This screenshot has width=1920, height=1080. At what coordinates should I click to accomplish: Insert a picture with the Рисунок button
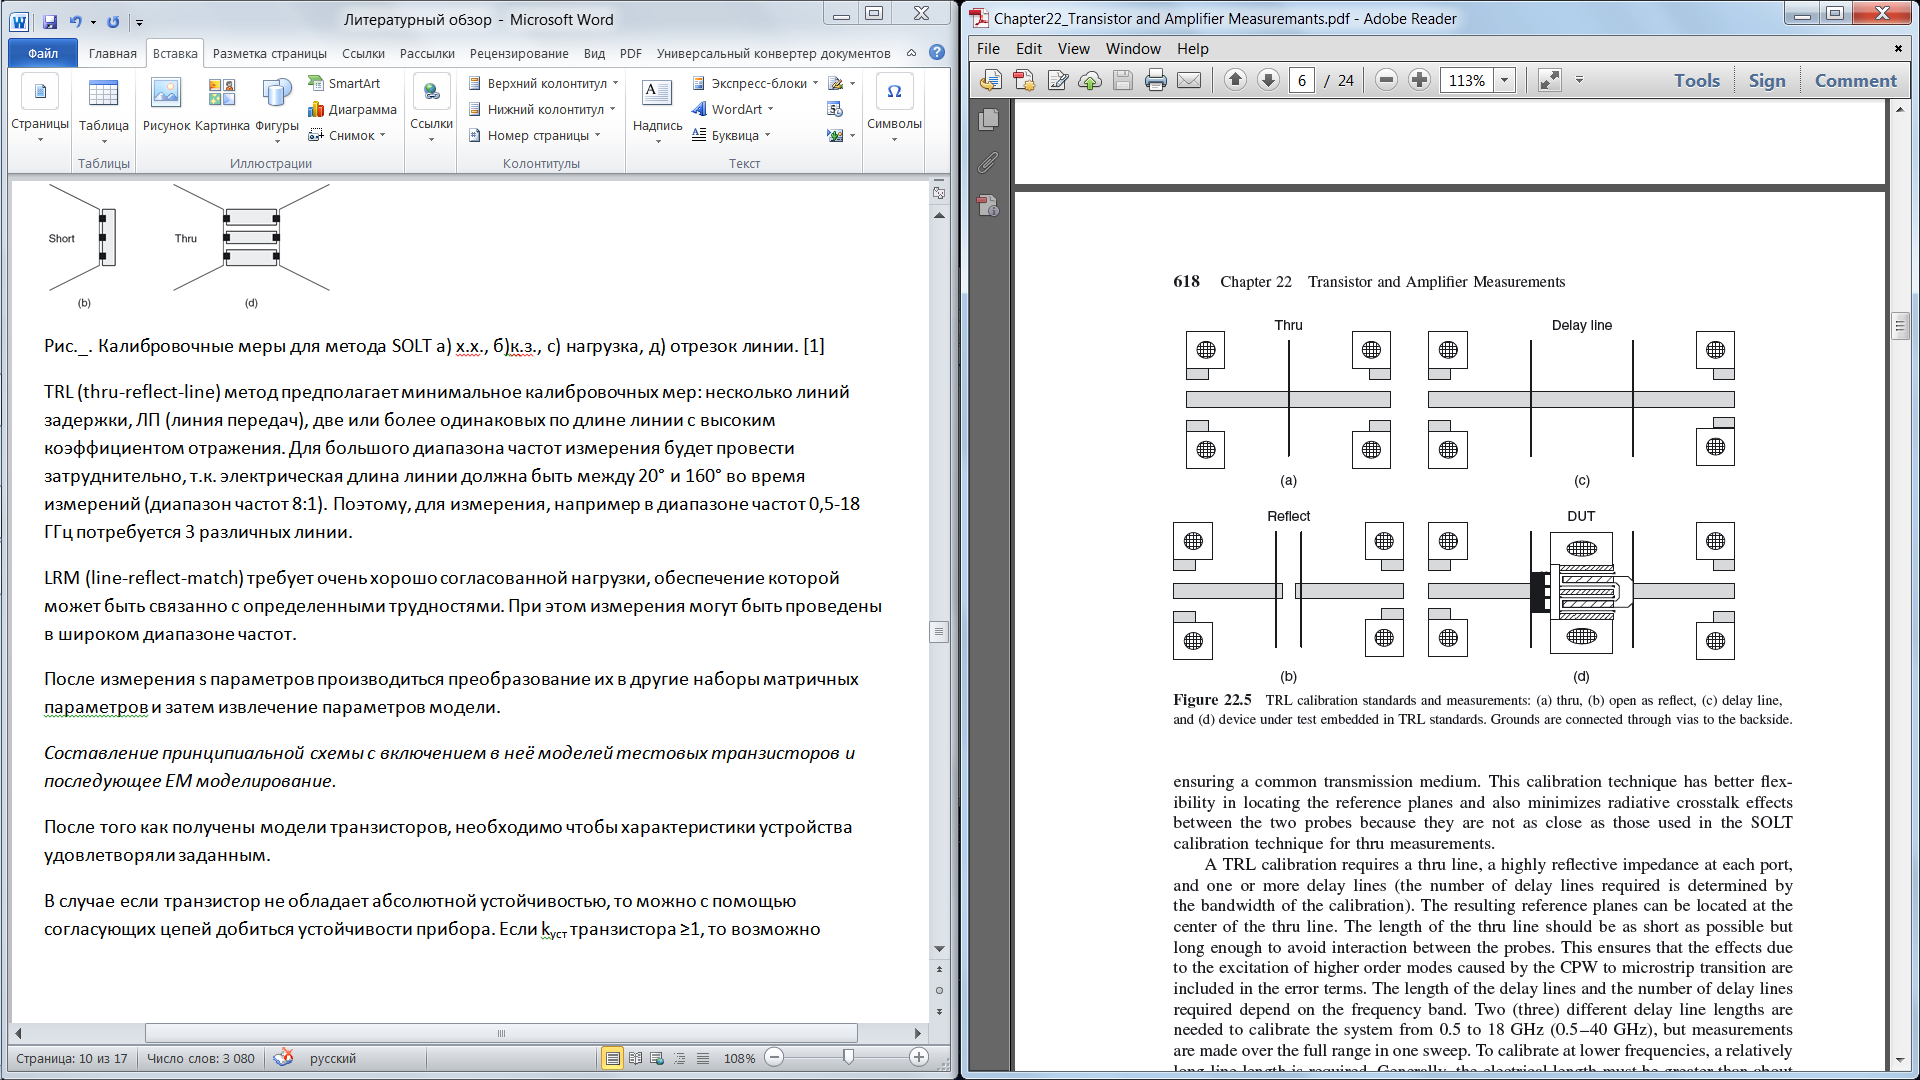coord(166,105)
